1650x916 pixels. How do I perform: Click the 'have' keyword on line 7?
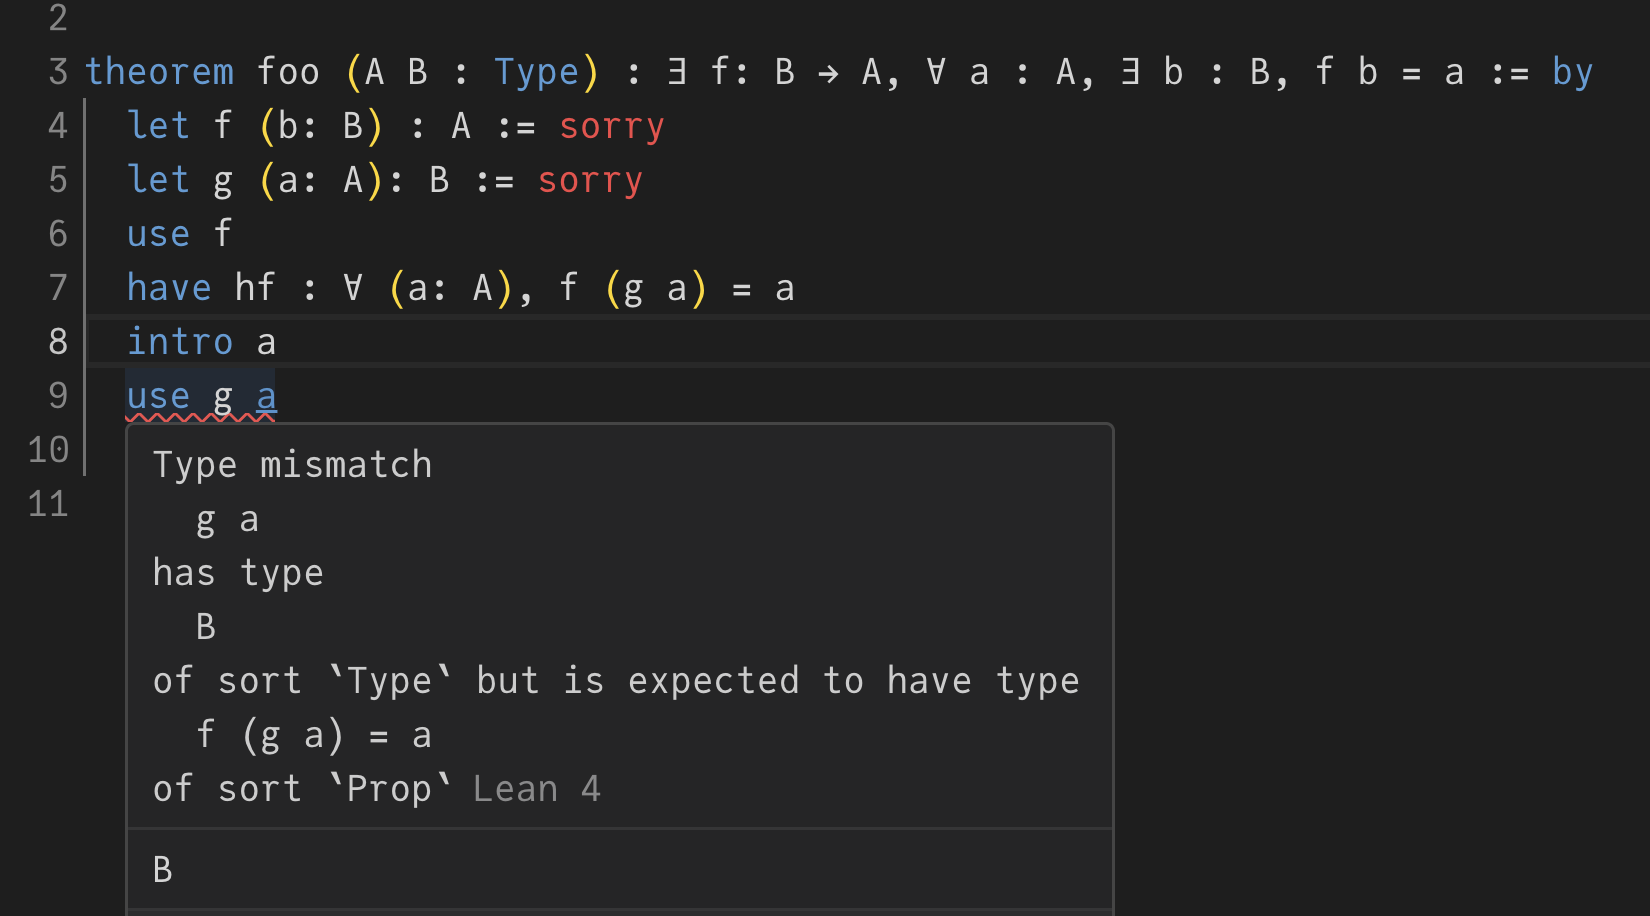pos(169,288)
